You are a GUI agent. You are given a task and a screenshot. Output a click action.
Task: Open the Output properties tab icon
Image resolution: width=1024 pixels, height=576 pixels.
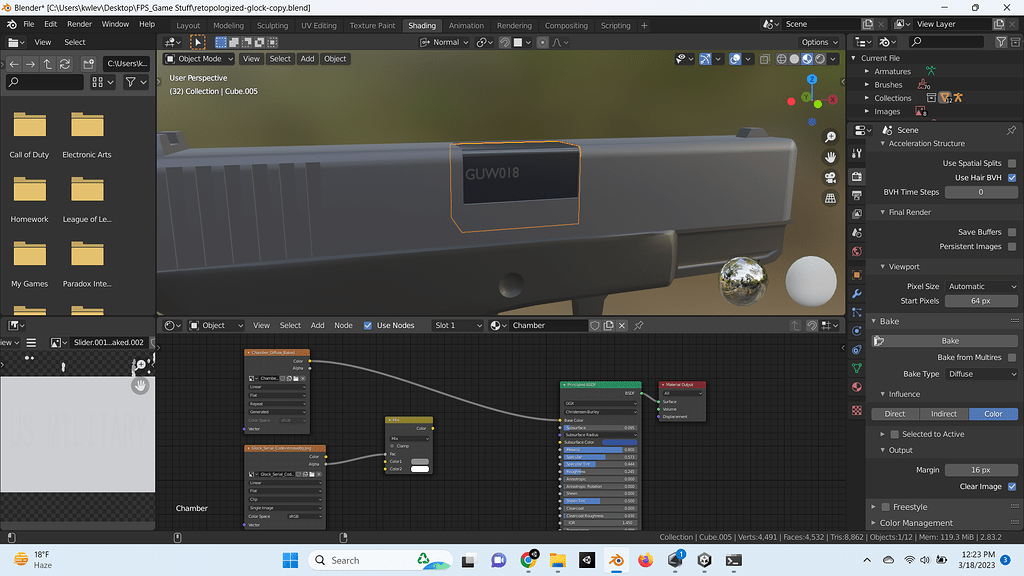pyautogui.click(x=857, y=195)
